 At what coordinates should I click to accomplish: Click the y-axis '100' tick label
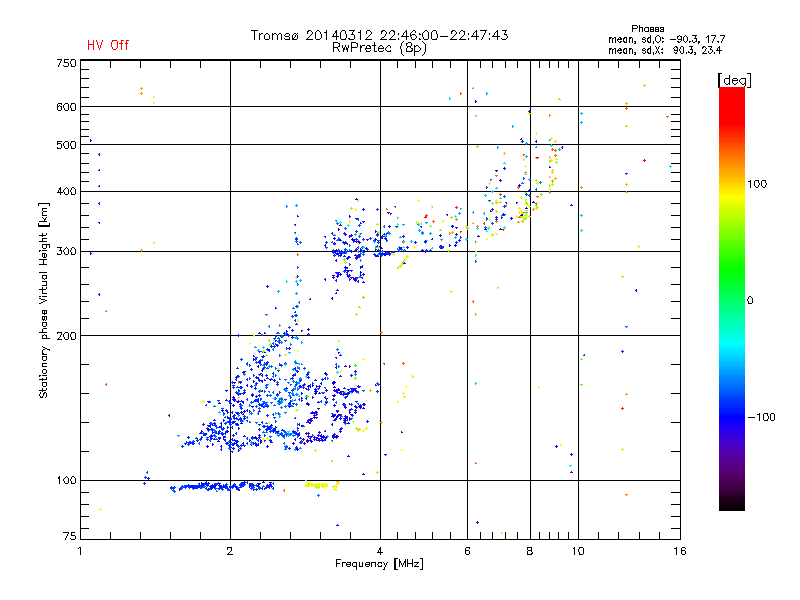(x=66, y=481)
